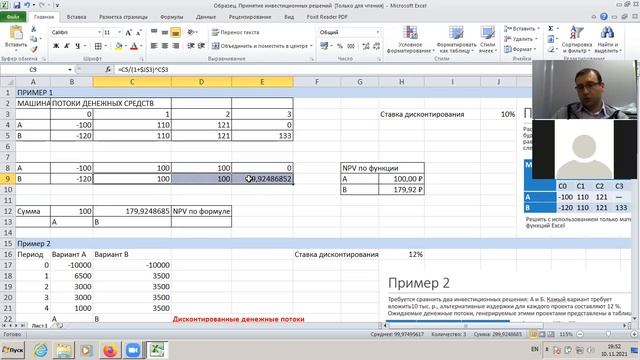Open the Удалить cells delete dropdown

click(x=520, y=39)
